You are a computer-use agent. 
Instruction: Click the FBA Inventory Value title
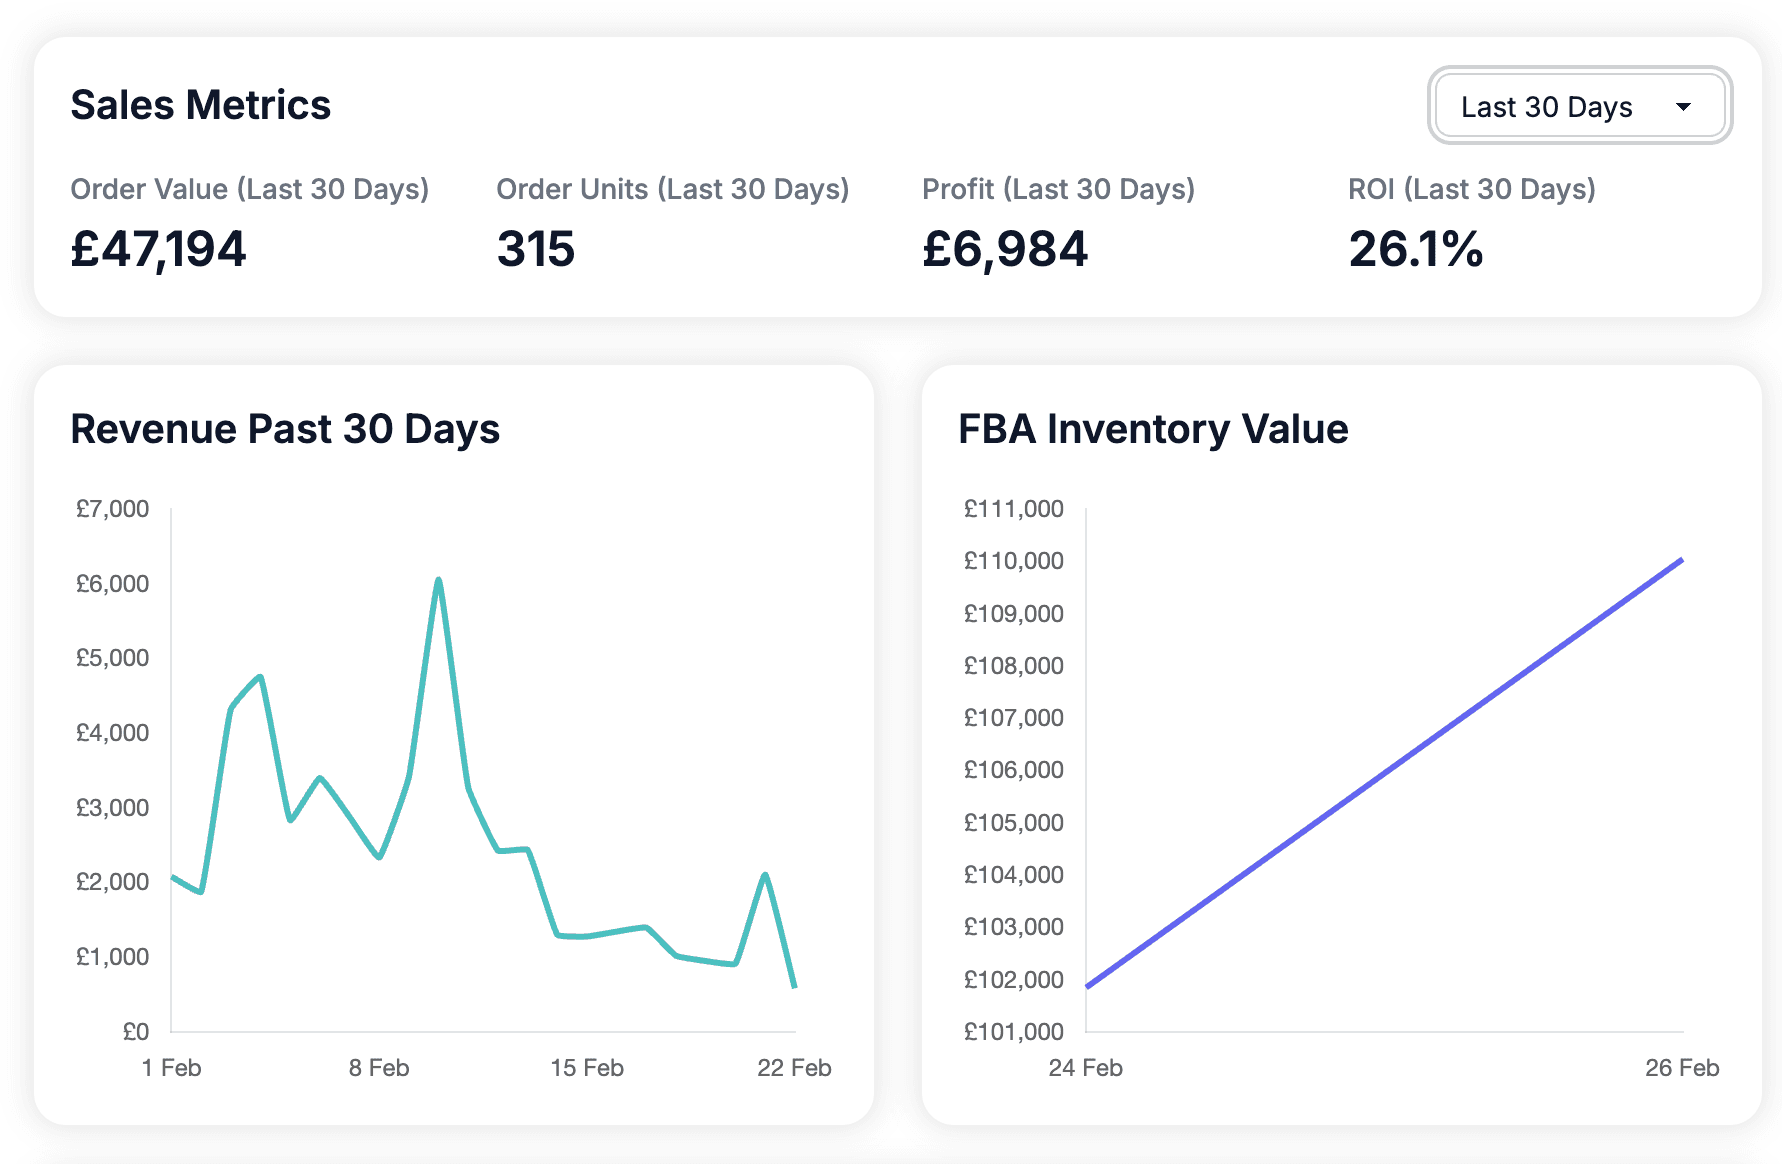[x=1153, y=429]
